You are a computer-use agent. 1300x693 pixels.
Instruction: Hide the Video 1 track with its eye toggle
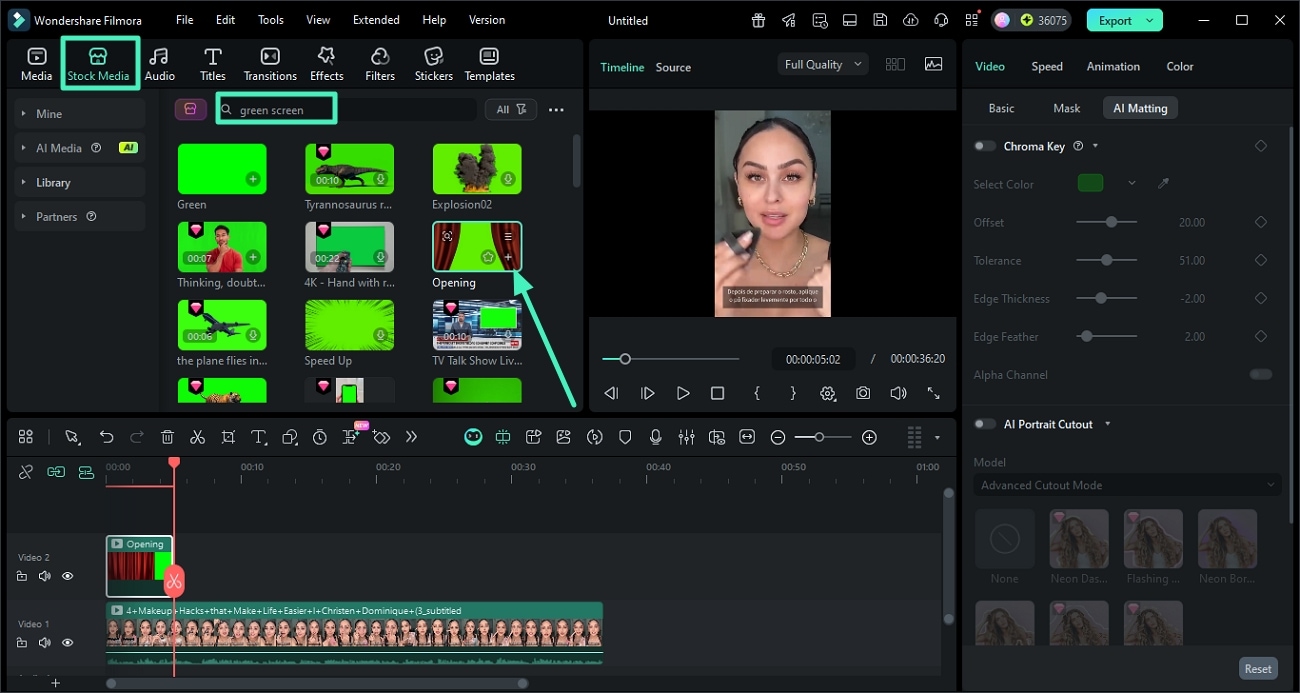coord(67,643)
